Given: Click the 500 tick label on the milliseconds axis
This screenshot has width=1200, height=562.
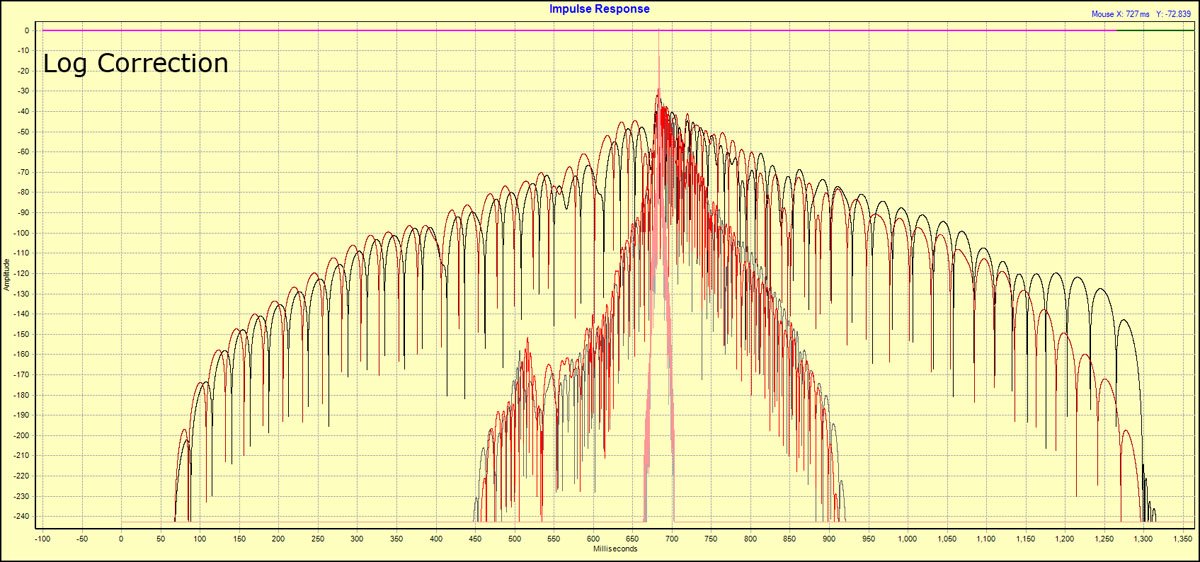Looking at the screenshot, I should 515,538.
